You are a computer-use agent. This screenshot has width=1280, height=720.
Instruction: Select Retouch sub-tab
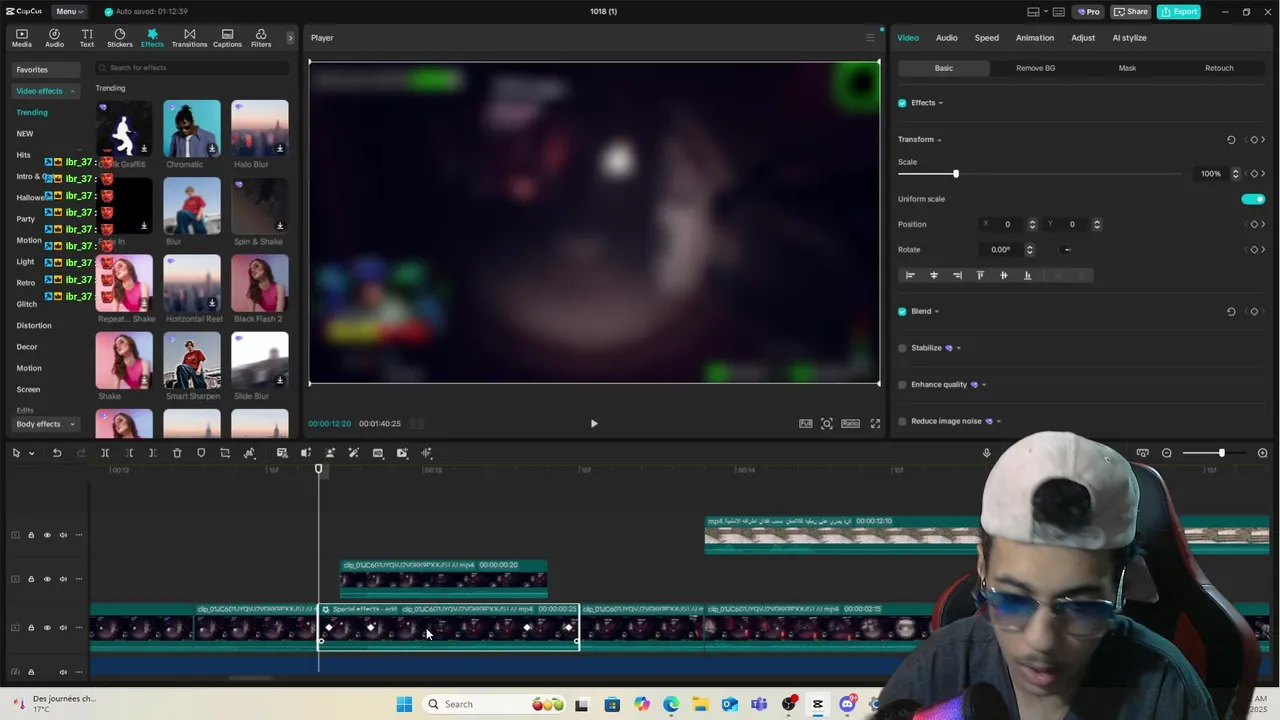coord(1219,68)
